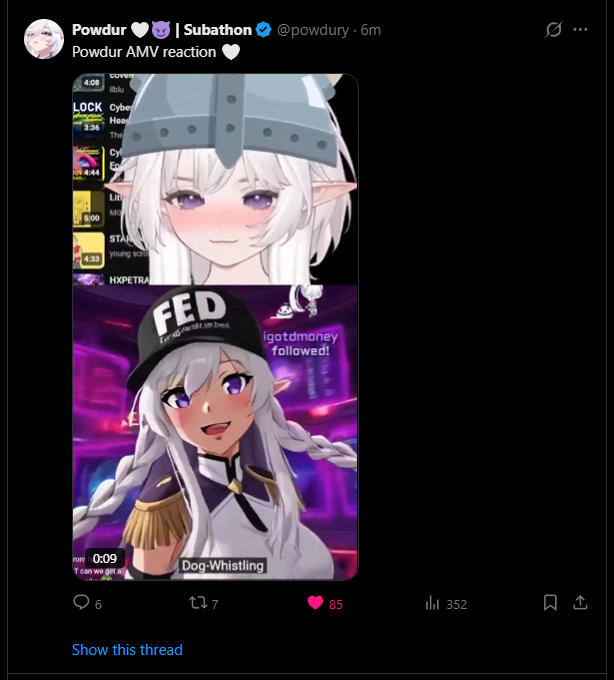614x680 pixels.
Task: Click the repost count 7
Action: pos(215,605)
